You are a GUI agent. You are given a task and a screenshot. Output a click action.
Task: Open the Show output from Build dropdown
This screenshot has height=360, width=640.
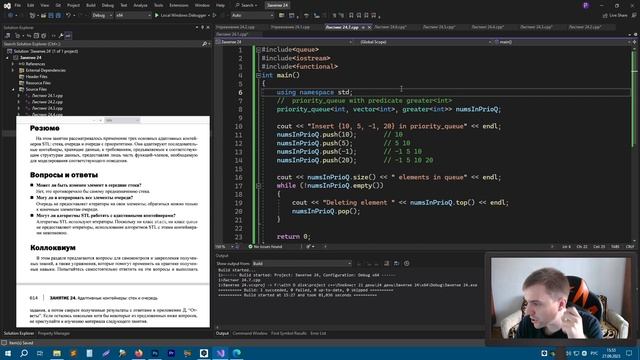(x=302, y=264)
